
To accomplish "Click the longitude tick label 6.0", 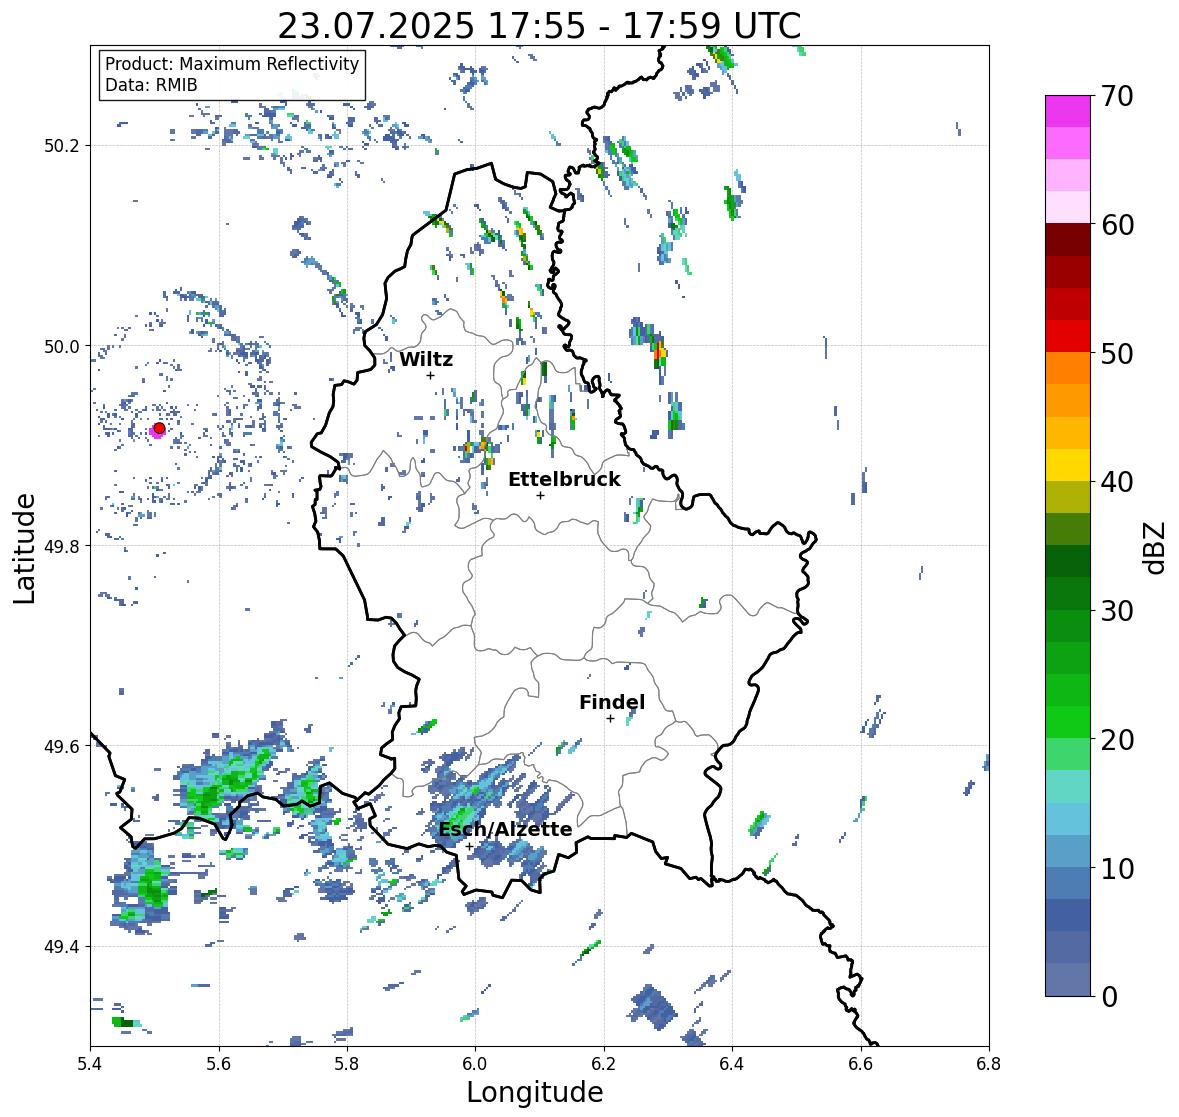I will click(475, 1063).
